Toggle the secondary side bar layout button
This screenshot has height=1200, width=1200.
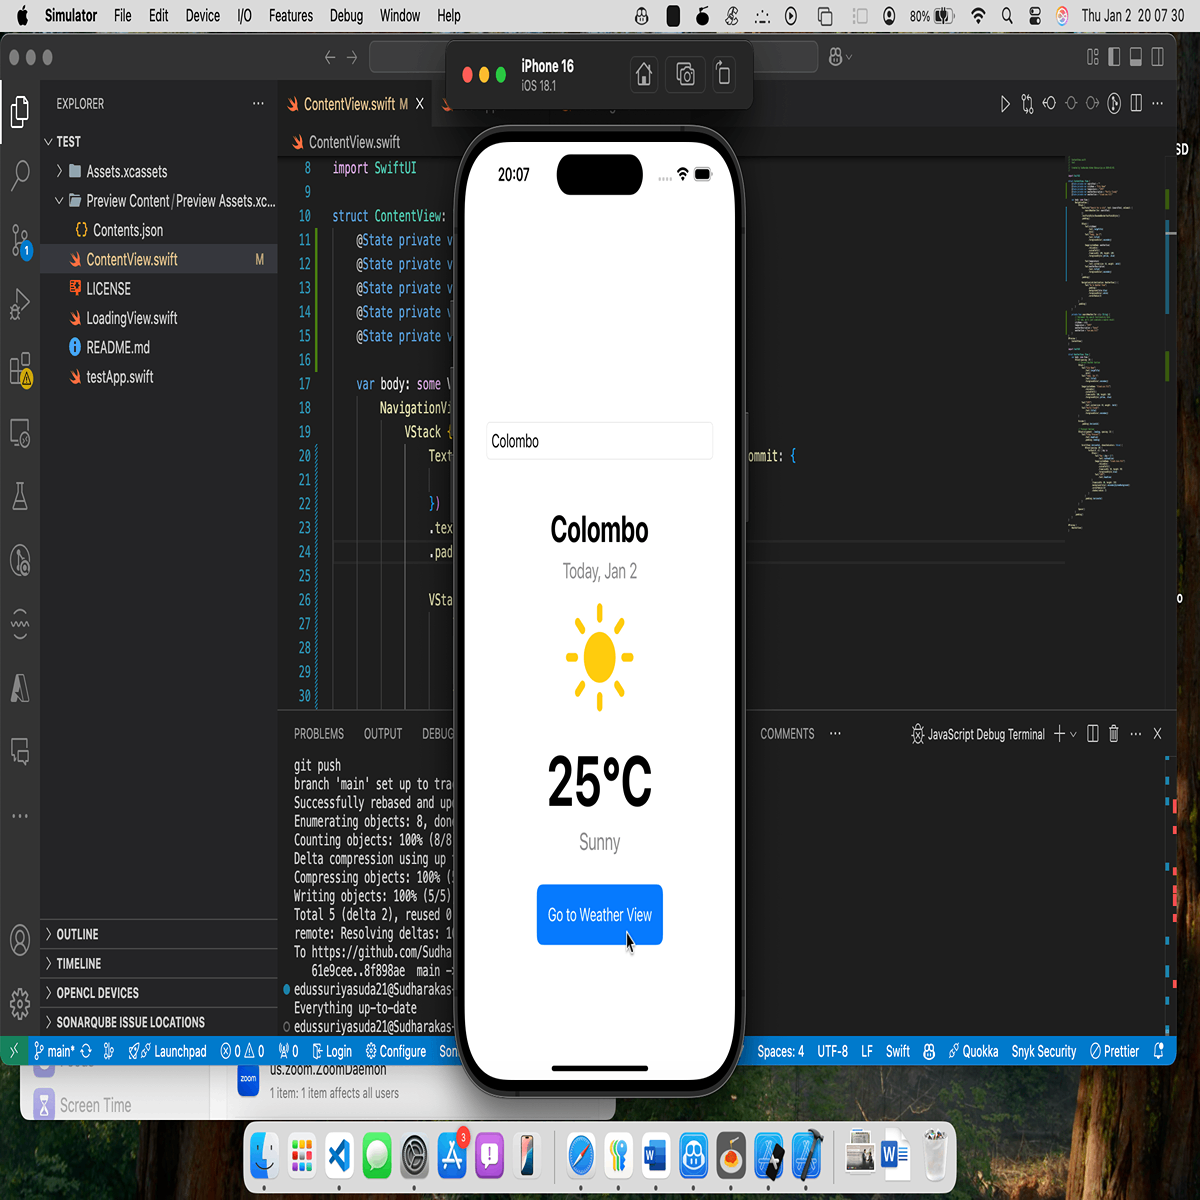[x=1158, y=57]
